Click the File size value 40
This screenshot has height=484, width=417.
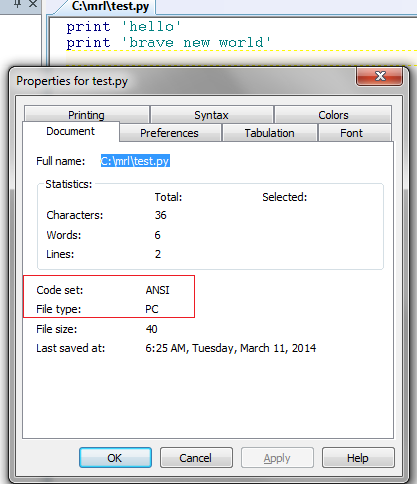[151, 329]
